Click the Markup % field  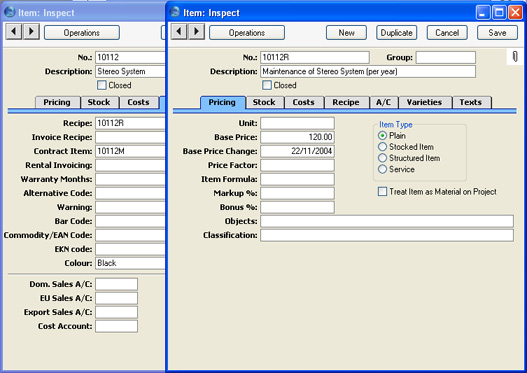click(297, 193)
